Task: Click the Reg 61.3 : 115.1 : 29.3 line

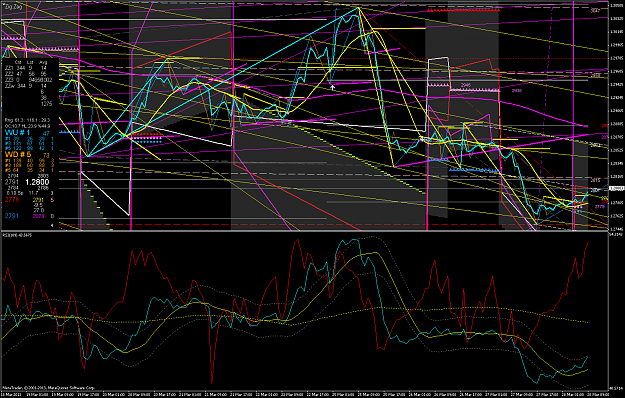Action: [x=27, y=120]
